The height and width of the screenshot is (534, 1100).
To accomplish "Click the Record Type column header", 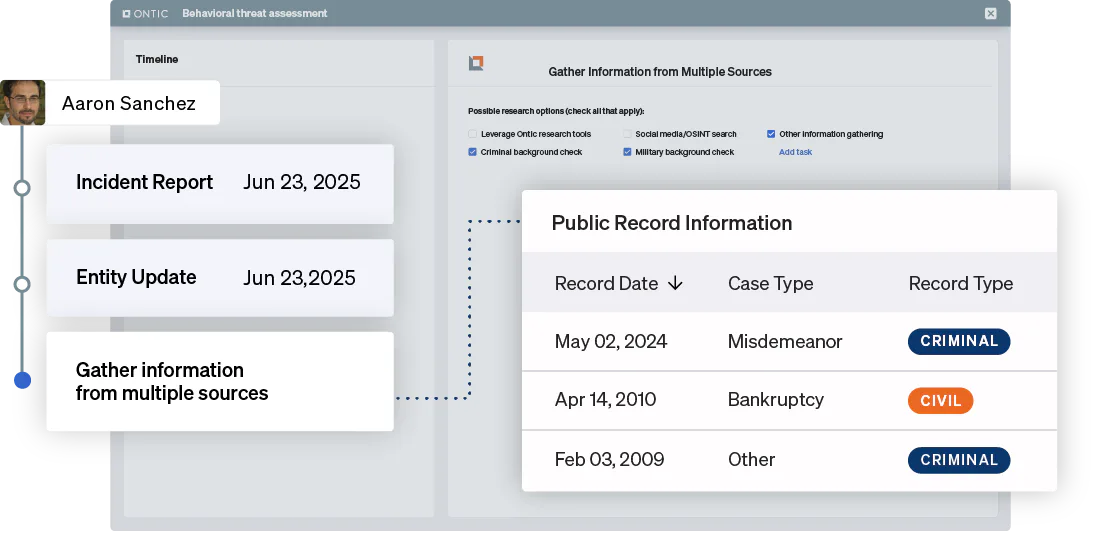I will 960,283.
